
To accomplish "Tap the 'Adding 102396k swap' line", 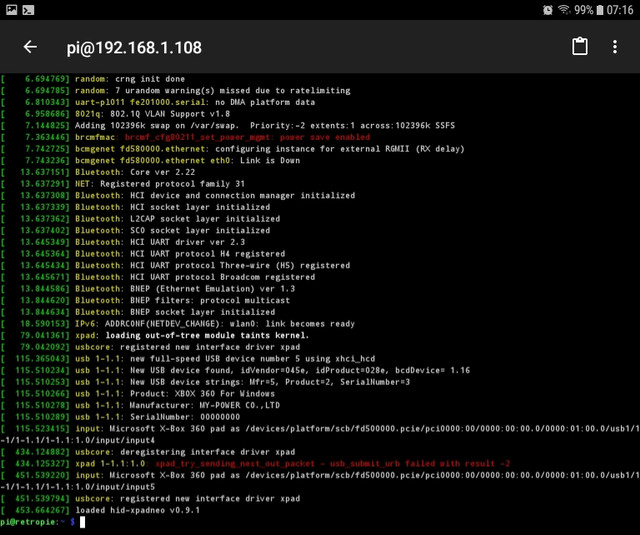I will tap(227, 125).
